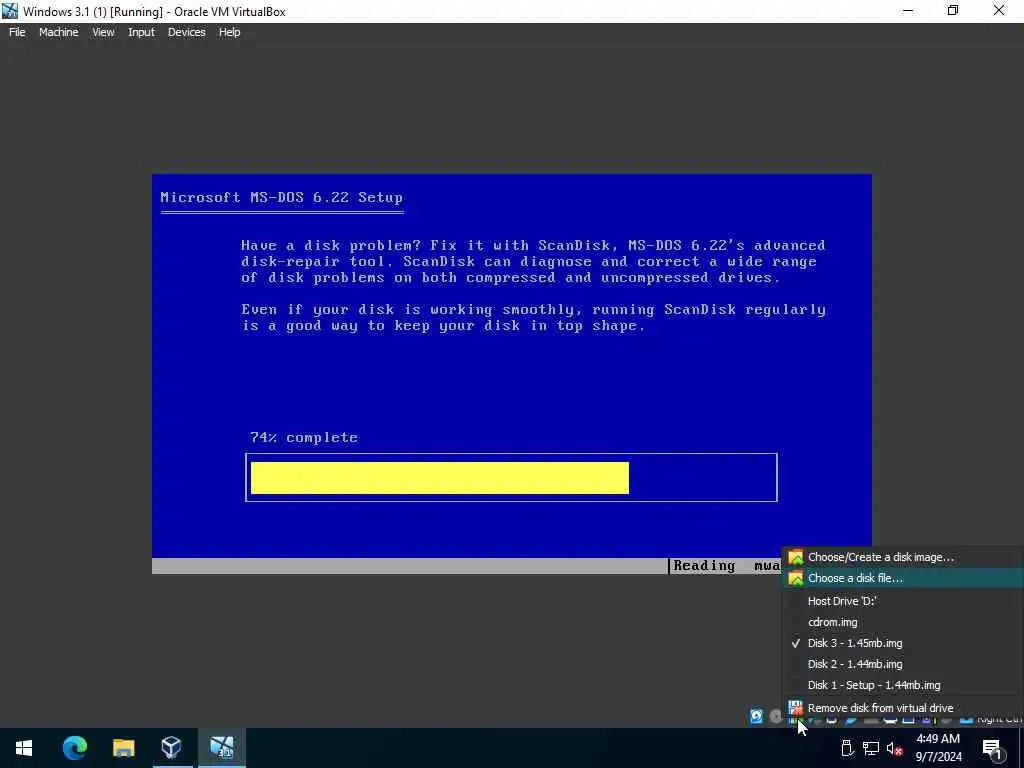Click the VirtualBox title bar app icon
Viewport: 1024px width, 768px height.
point(10,11)
